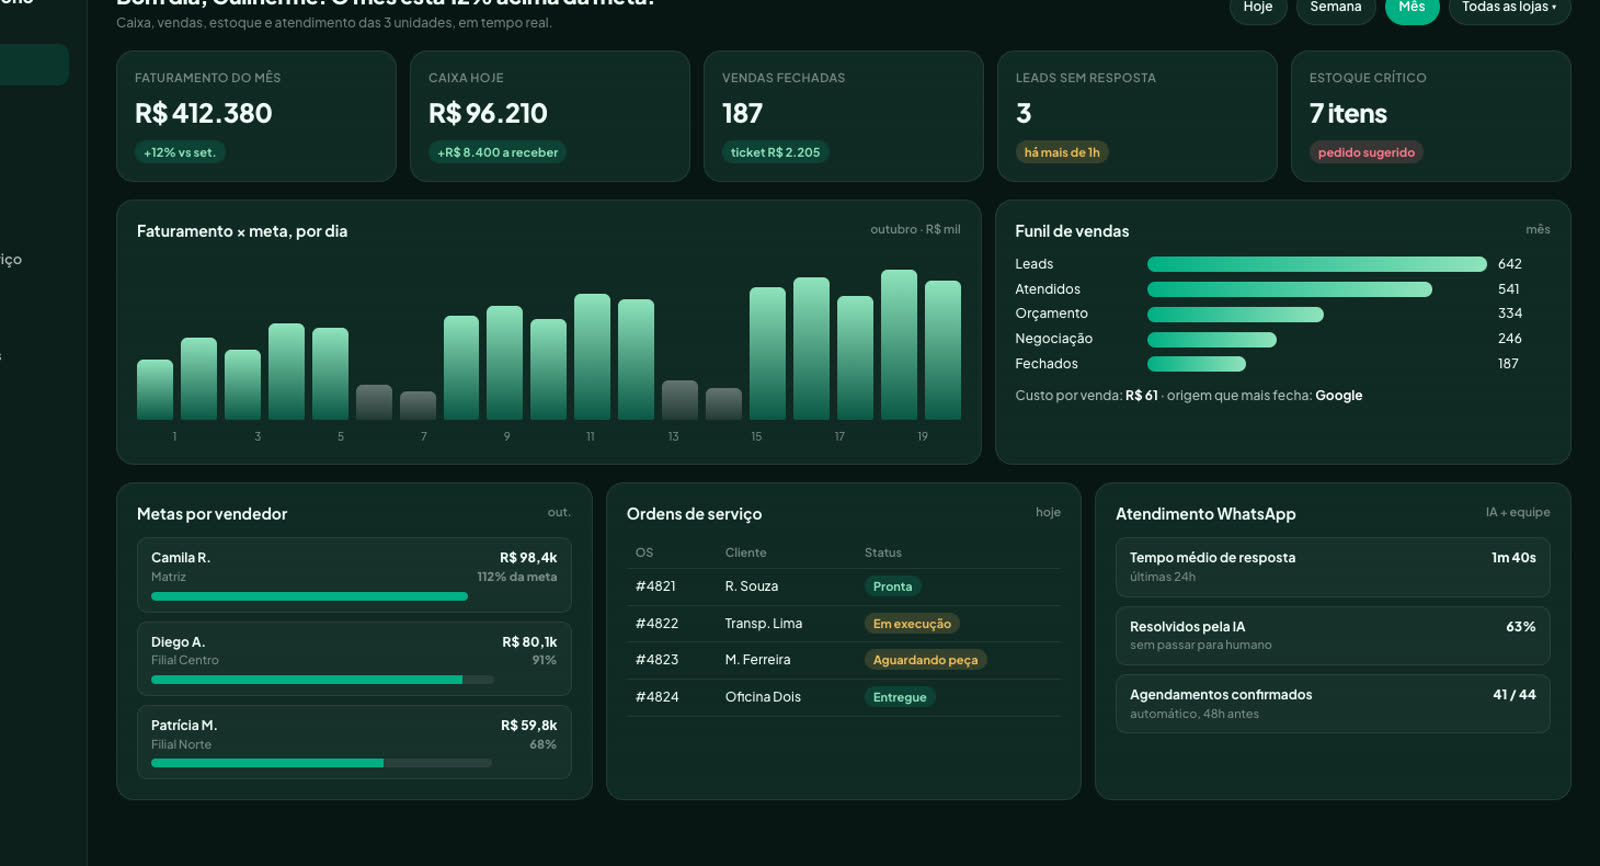Click the tallest bar in the revenue chart

[899, 345]
